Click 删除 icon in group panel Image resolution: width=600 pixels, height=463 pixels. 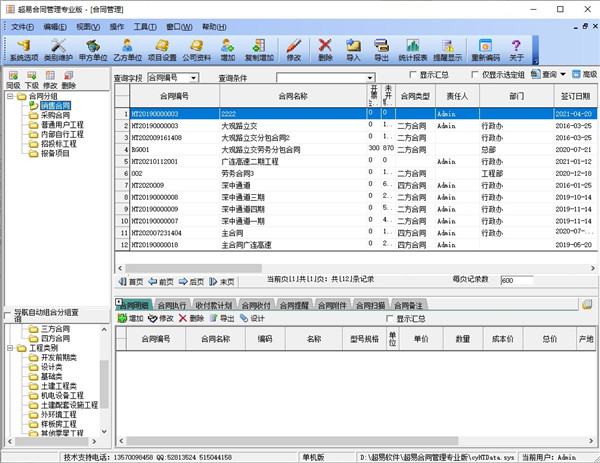click(68, 80)
